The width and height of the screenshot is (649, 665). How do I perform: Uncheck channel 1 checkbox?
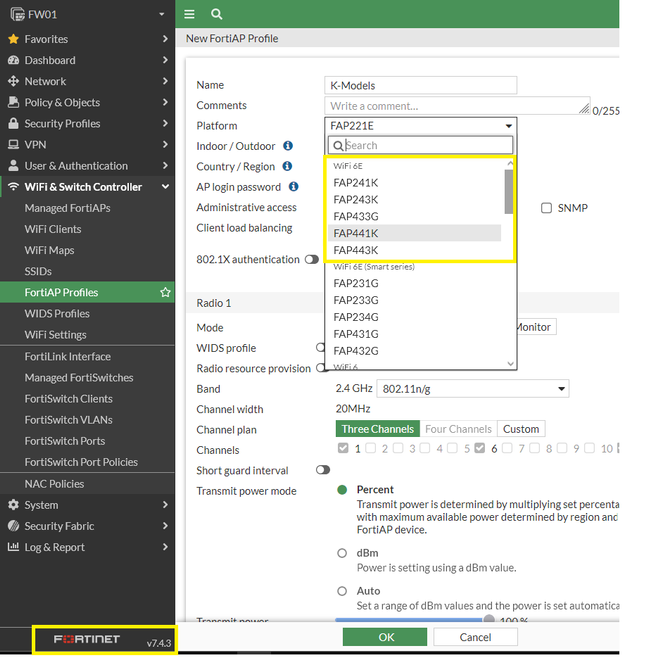[343, 448]
